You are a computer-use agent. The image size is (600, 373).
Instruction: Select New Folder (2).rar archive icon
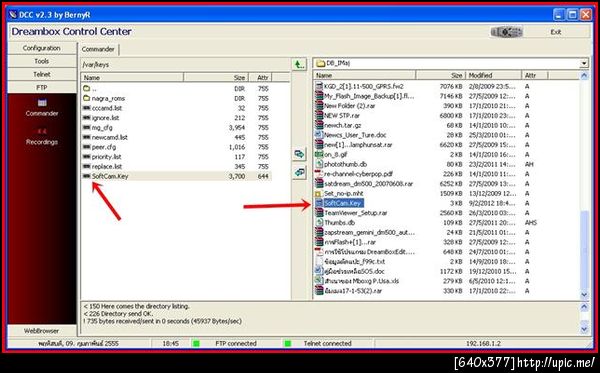pos(319,106)
